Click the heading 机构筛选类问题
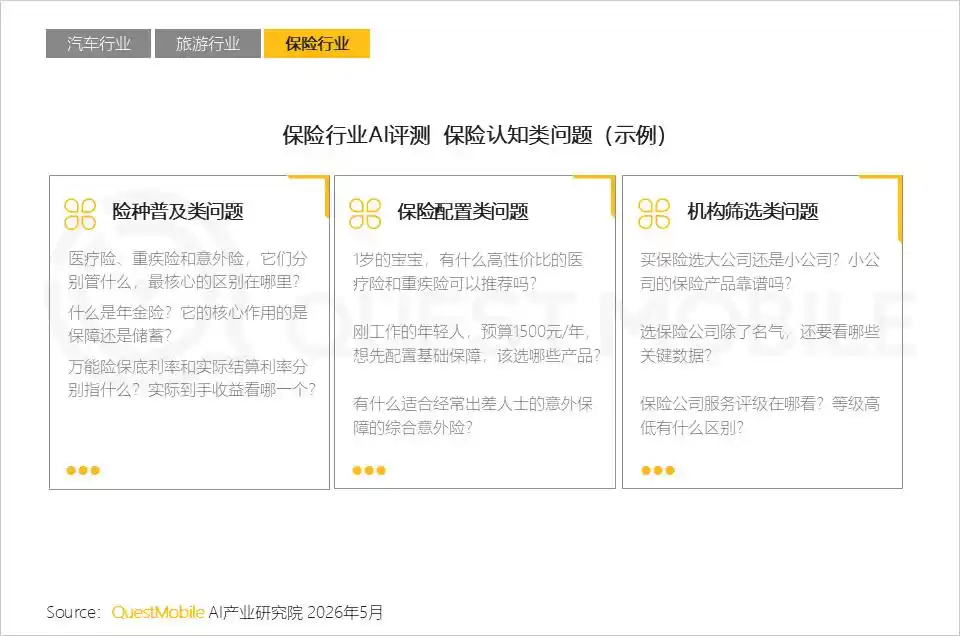 (x=752, y=212)
